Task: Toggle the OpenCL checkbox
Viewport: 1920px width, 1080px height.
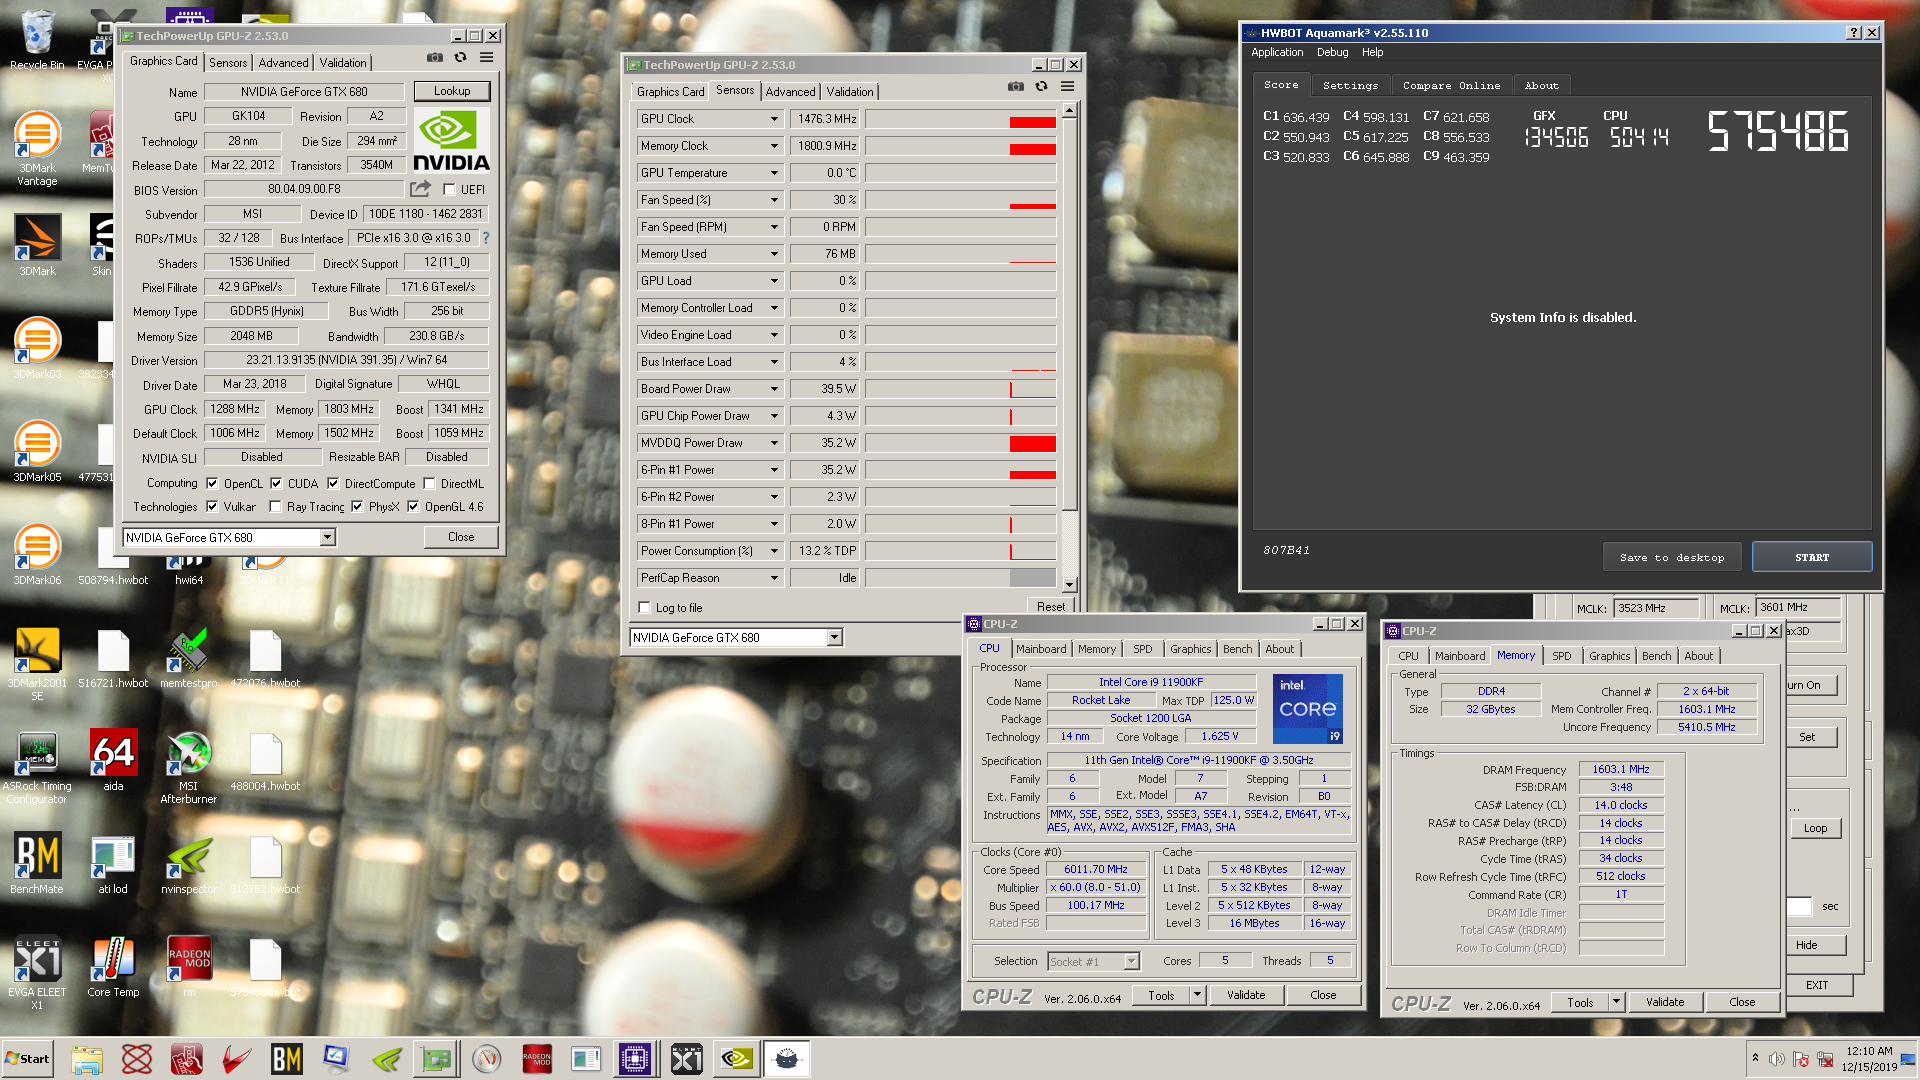Action: click(x=212, y=483)
